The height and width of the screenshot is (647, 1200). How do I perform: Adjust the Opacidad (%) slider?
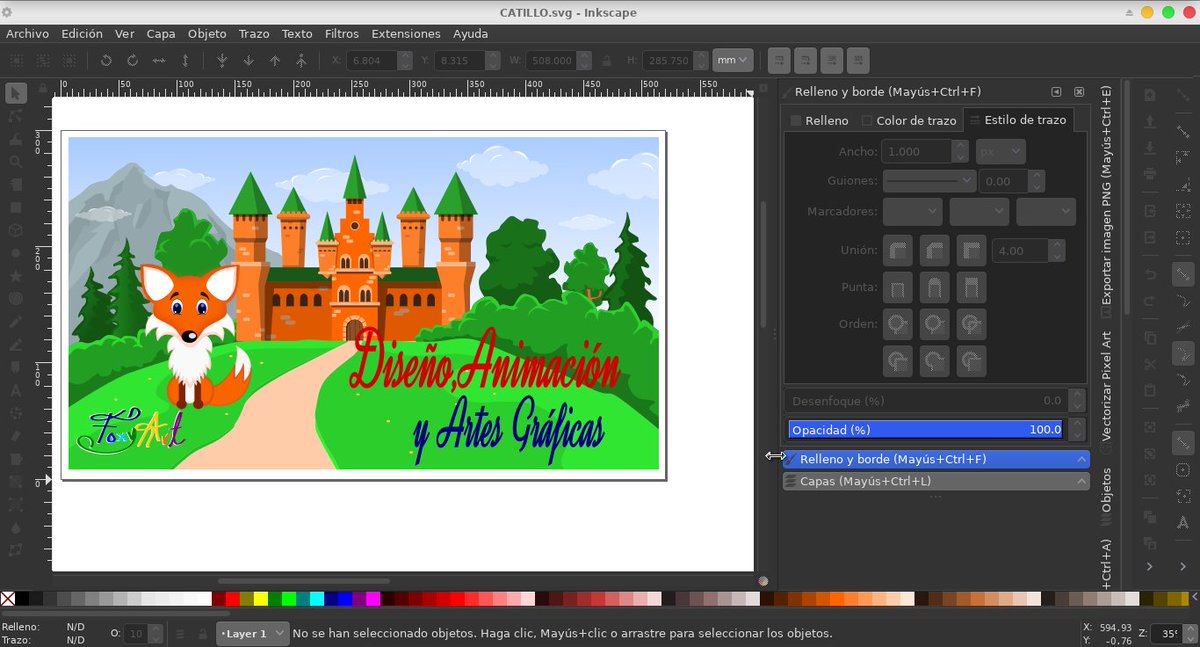927,430
